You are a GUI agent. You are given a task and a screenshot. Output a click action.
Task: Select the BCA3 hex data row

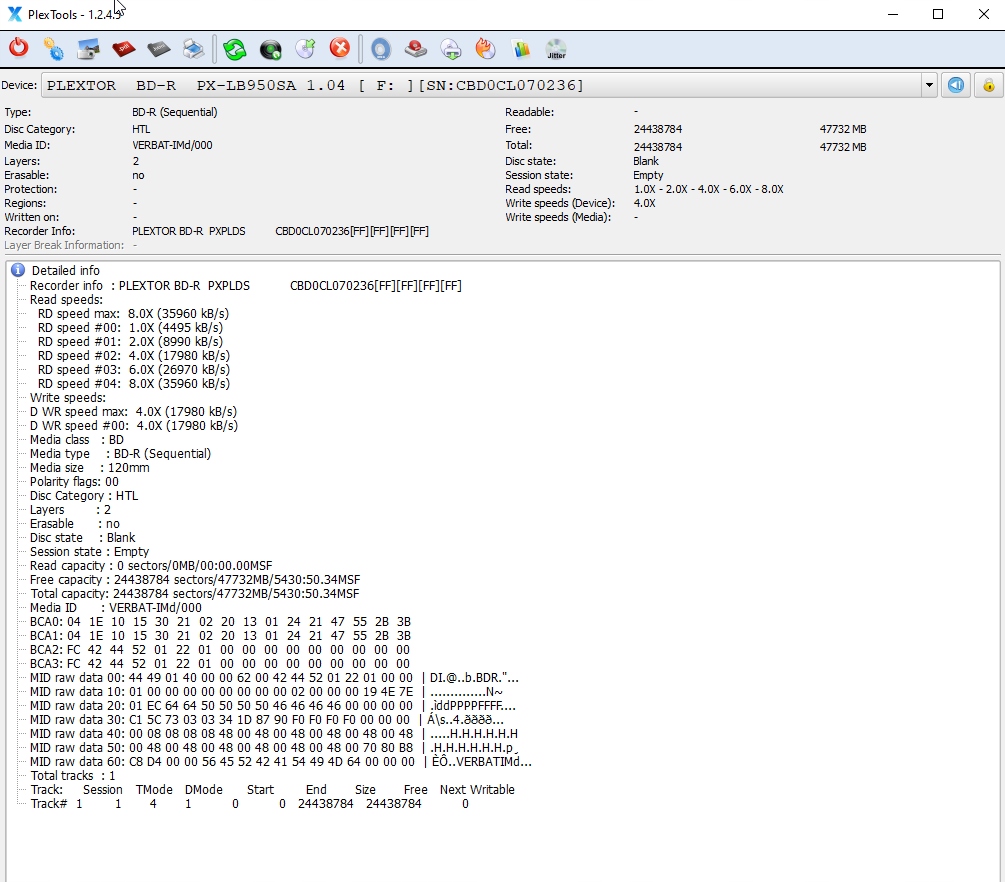click(220, 664)
